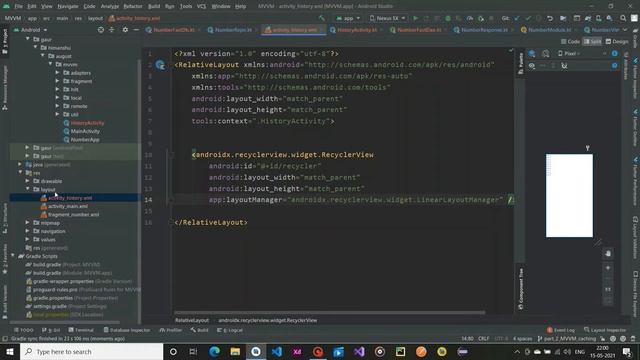This screenshot has width=640, height=360.
Task: Click RecyclerView in the XML breadcrumb bar
Action: click(267, 320)
